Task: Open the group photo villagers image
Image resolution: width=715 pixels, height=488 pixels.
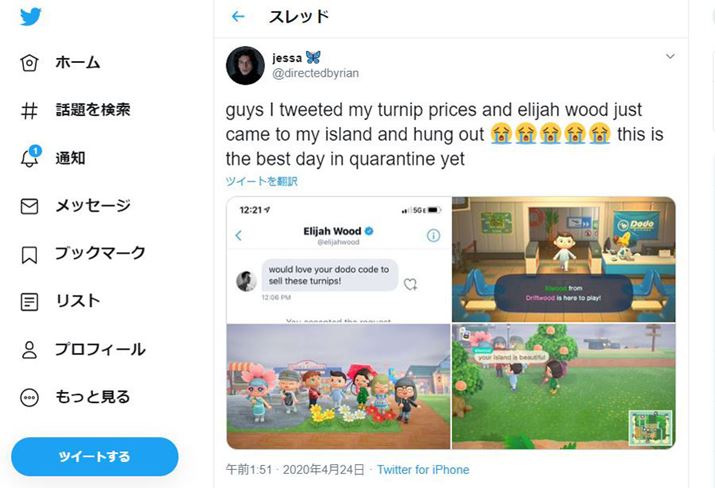Action: (339, 387)
